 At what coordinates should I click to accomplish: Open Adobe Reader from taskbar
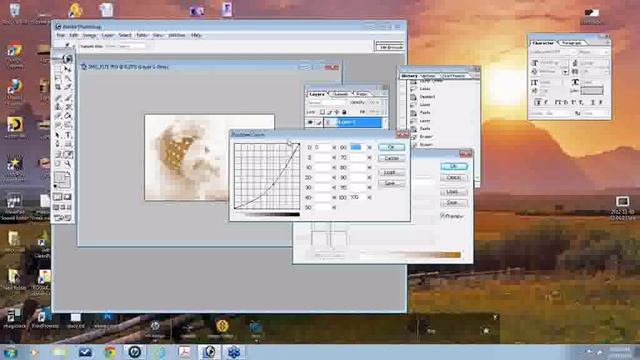pos(184,352)
